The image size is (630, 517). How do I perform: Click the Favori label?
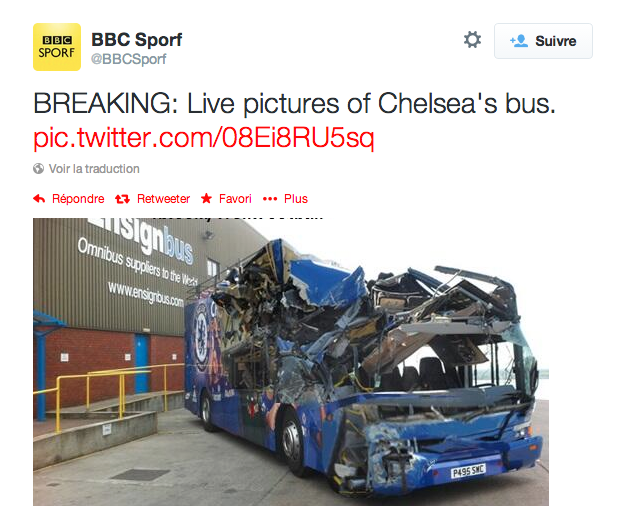pyautogui.click(x=235, y=199)
